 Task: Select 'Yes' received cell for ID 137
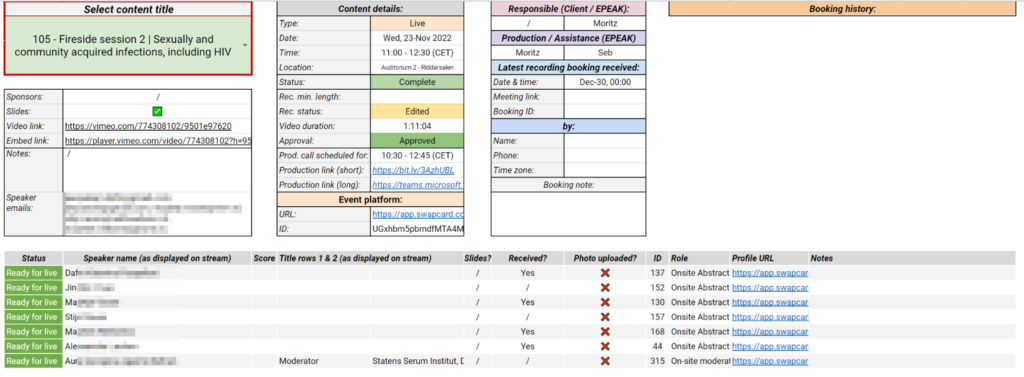click(x=528, y=273)
